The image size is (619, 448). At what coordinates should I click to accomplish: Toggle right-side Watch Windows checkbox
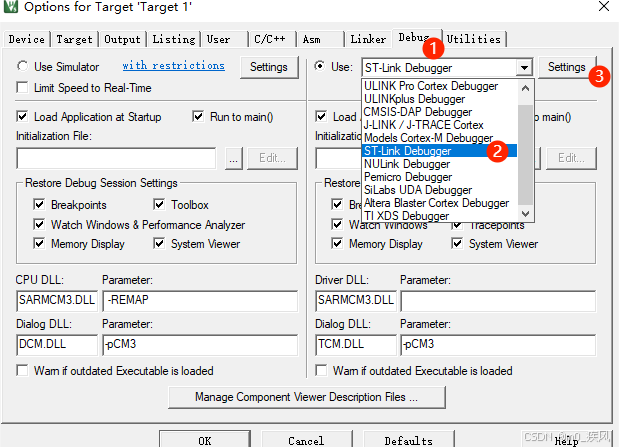(x=337, y=224)
